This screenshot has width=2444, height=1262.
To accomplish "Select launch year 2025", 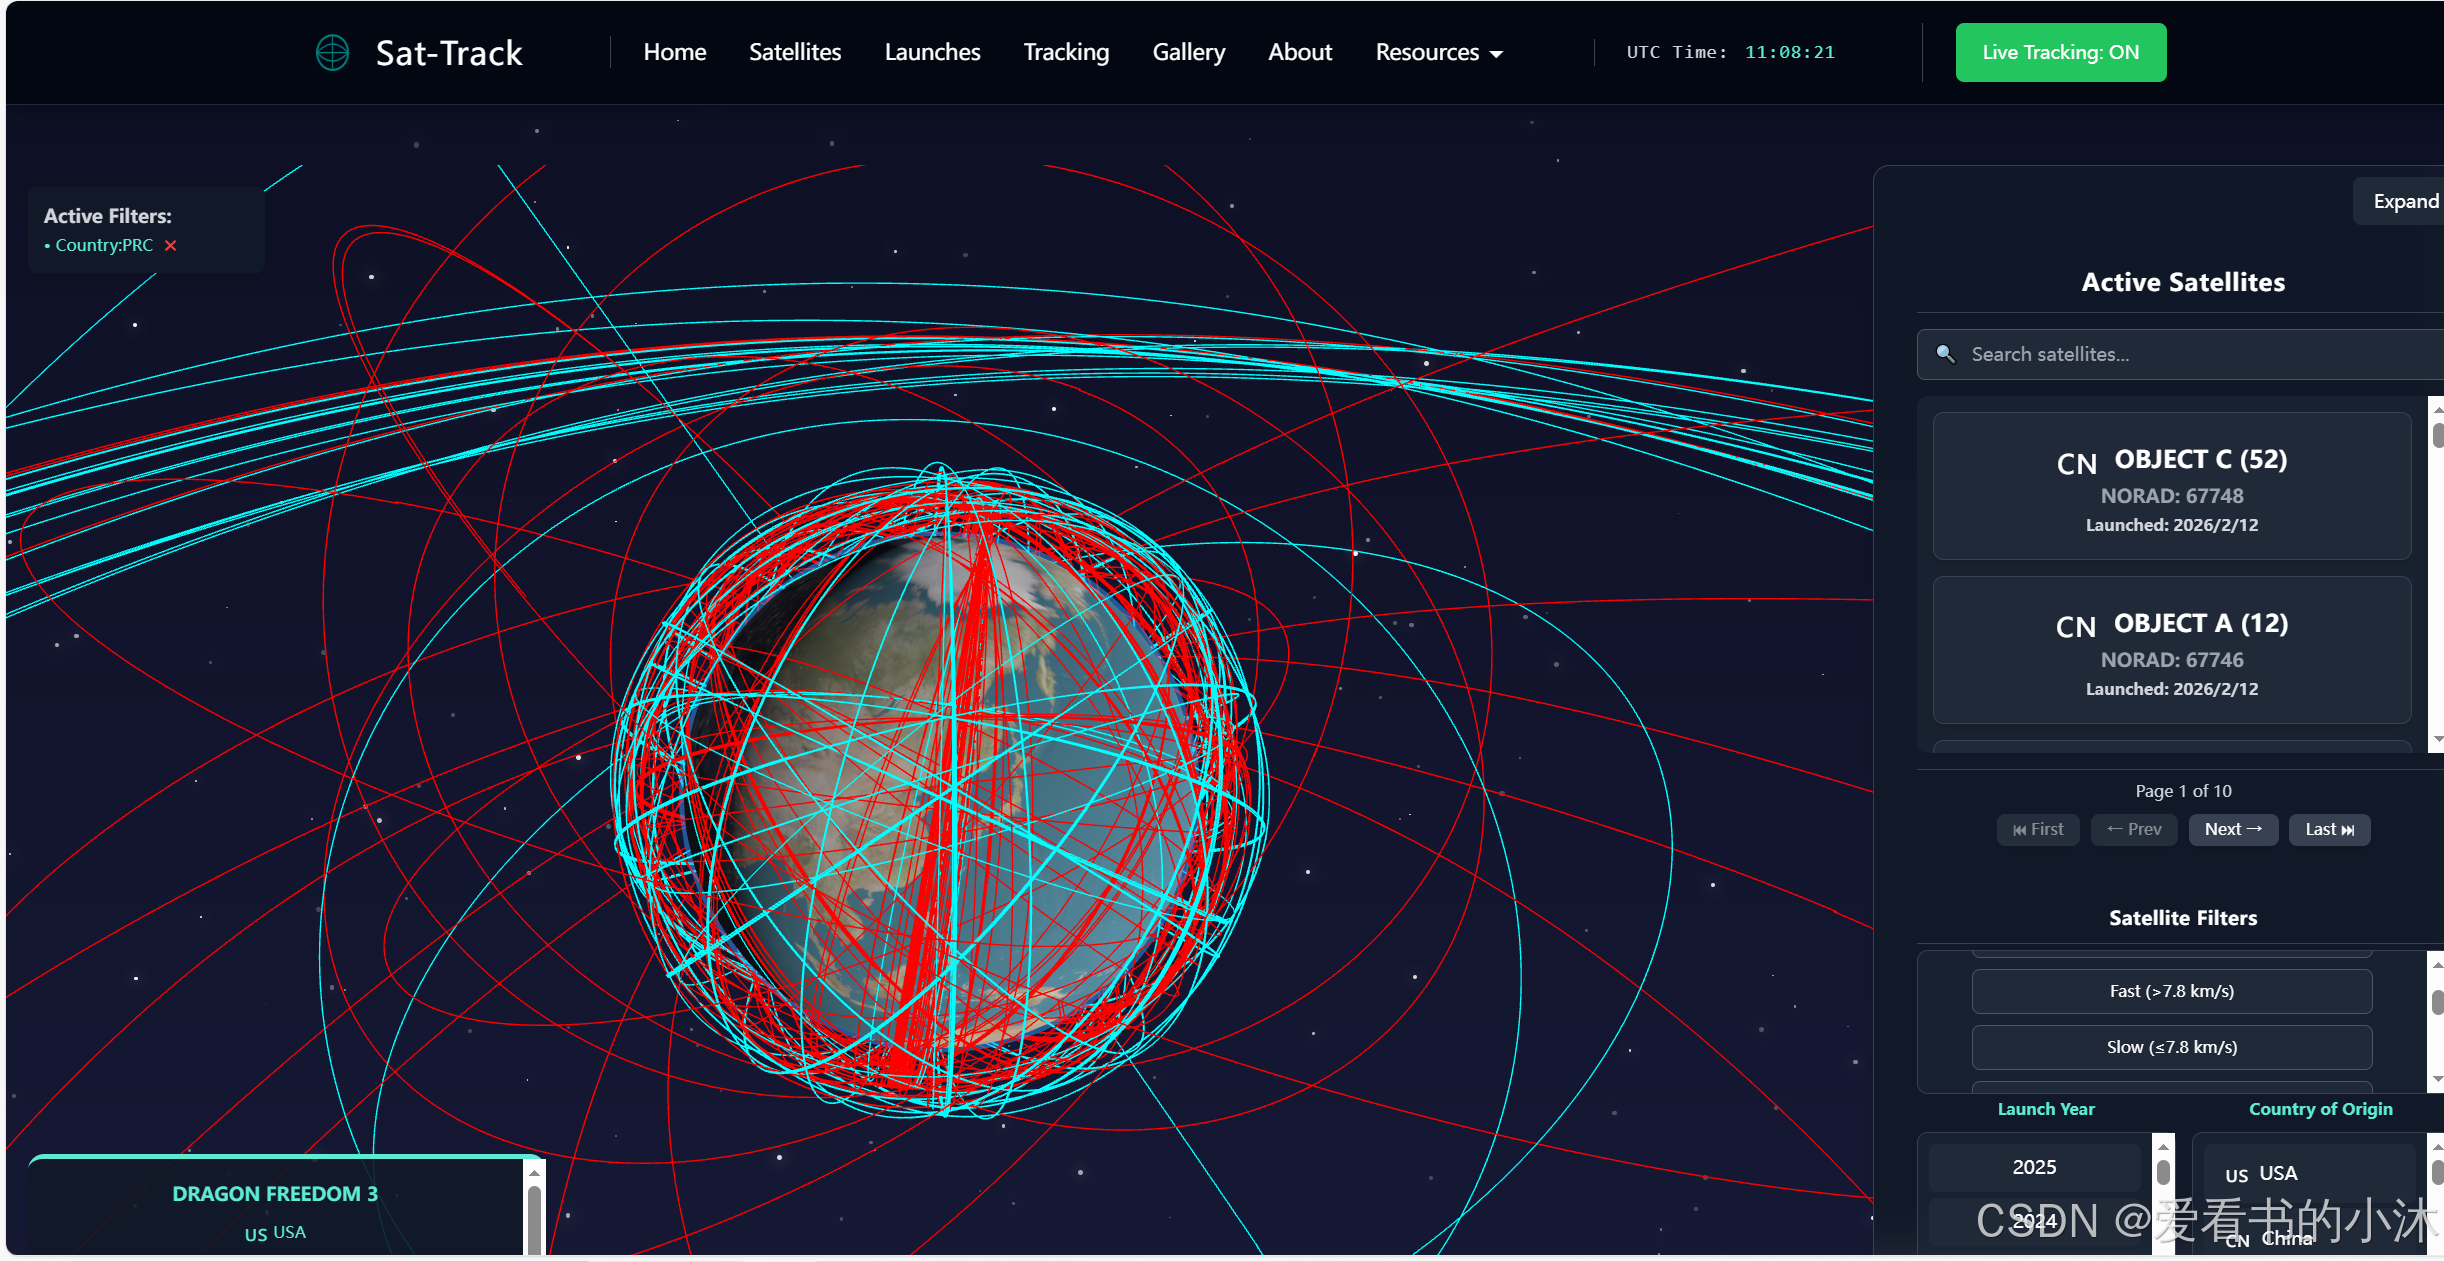I will [2034, 1167].
